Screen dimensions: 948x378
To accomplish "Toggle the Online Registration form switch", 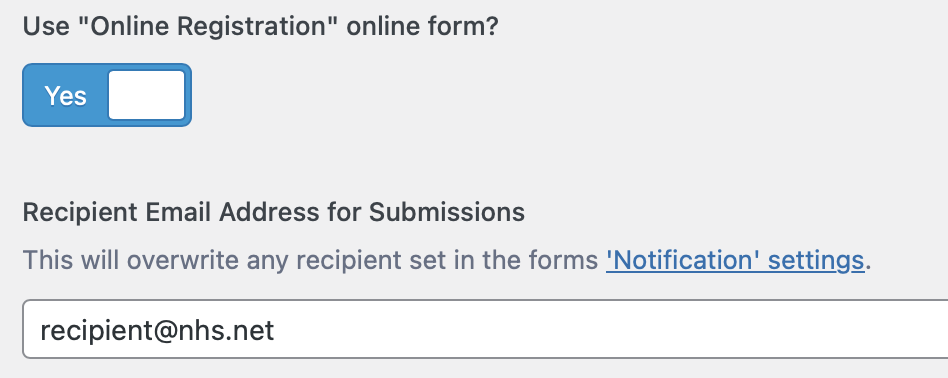I will point(107,95).
